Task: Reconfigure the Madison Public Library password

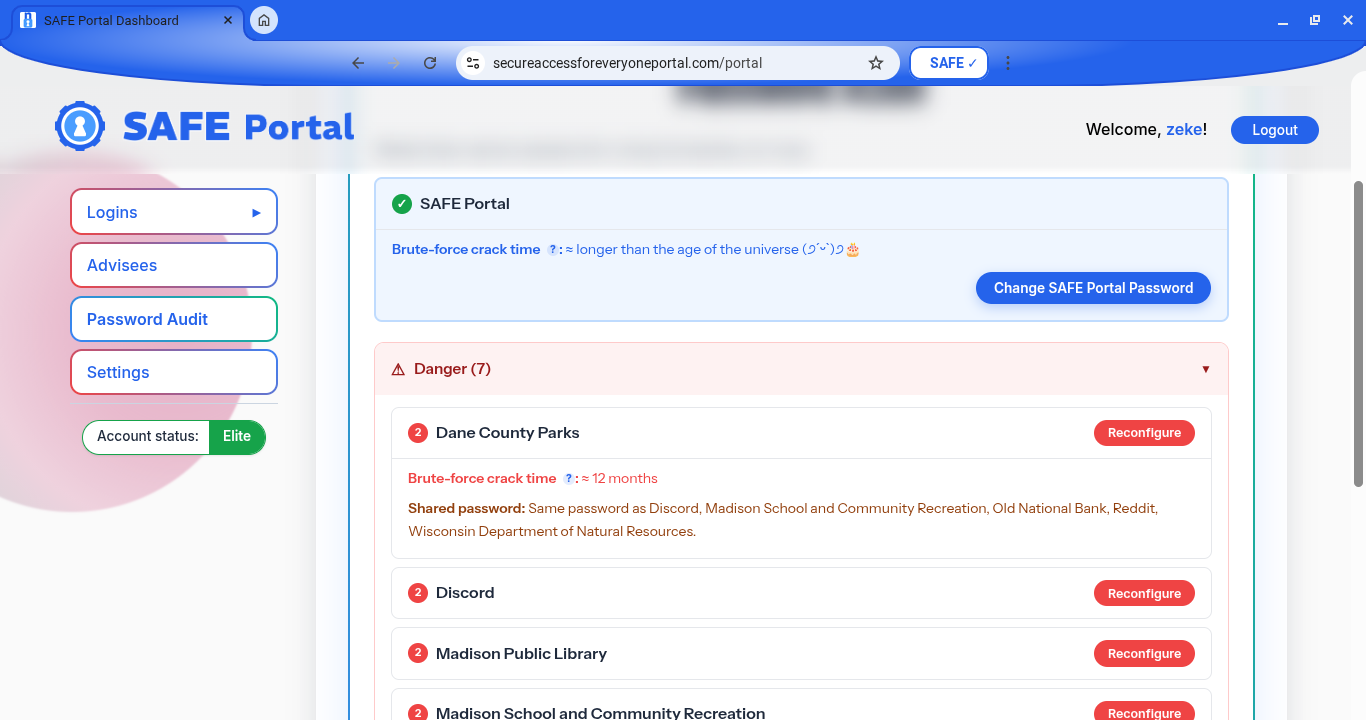Action: coord(1144,653)
